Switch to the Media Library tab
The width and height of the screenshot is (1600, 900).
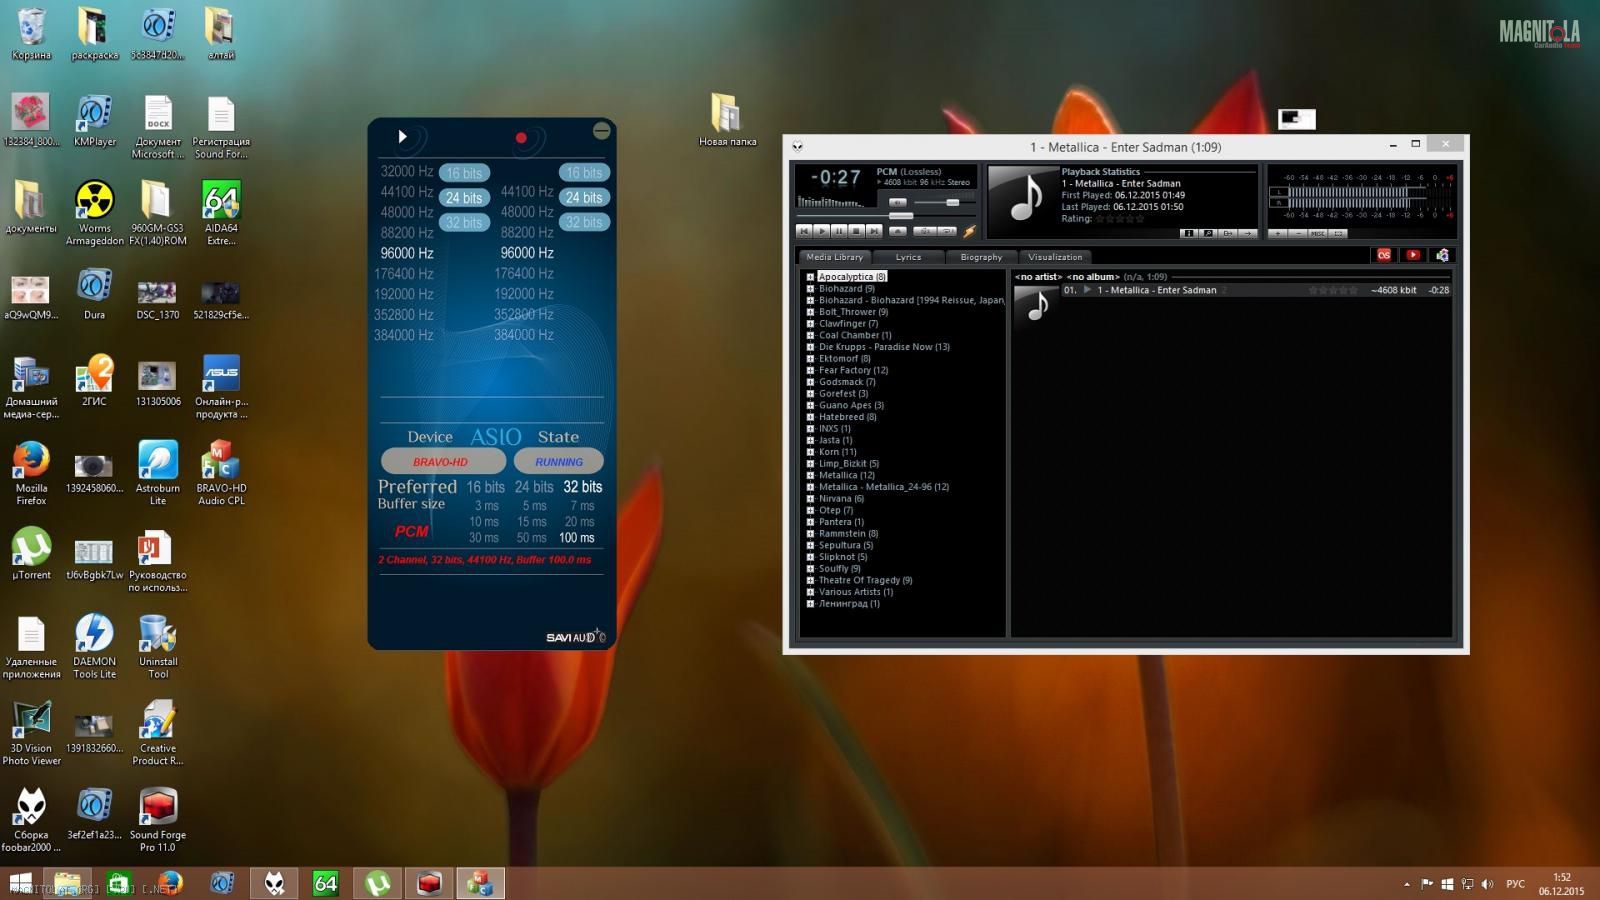(834, 257)
